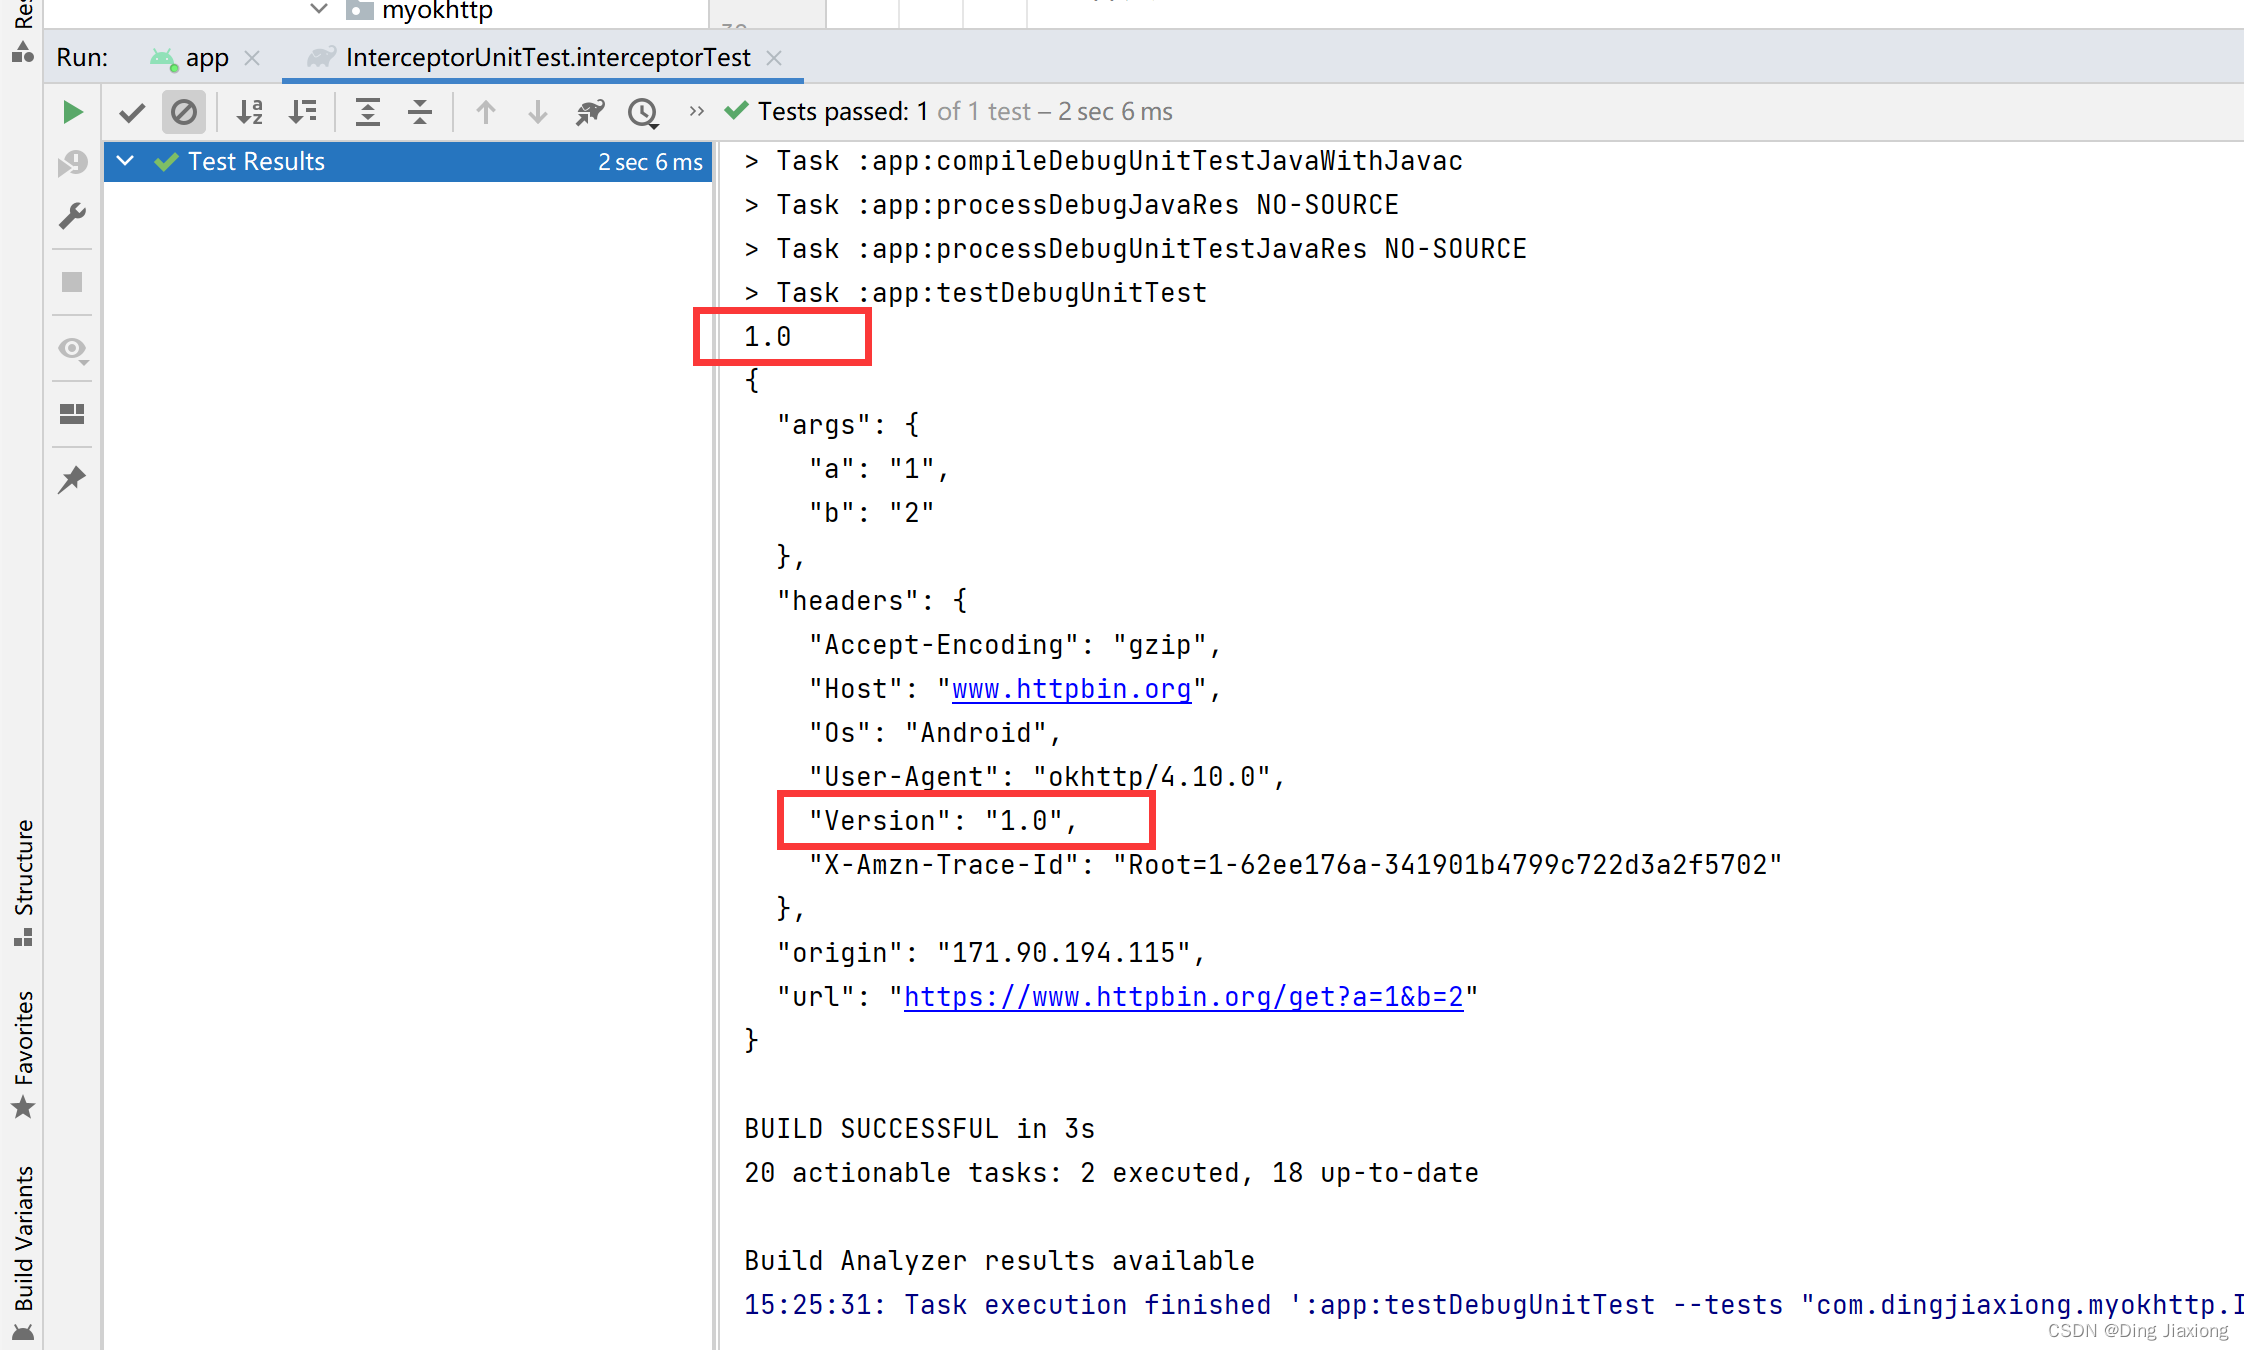Close the InterceptorUnitTest.interceptorTest tab
The height and width of the screenshot is (1350, 2244).
coord(774,58)
